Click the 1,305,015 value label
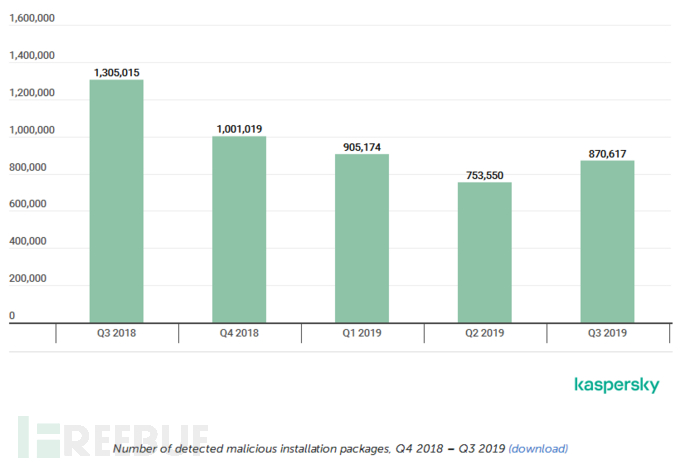 (x=117, y=72)
